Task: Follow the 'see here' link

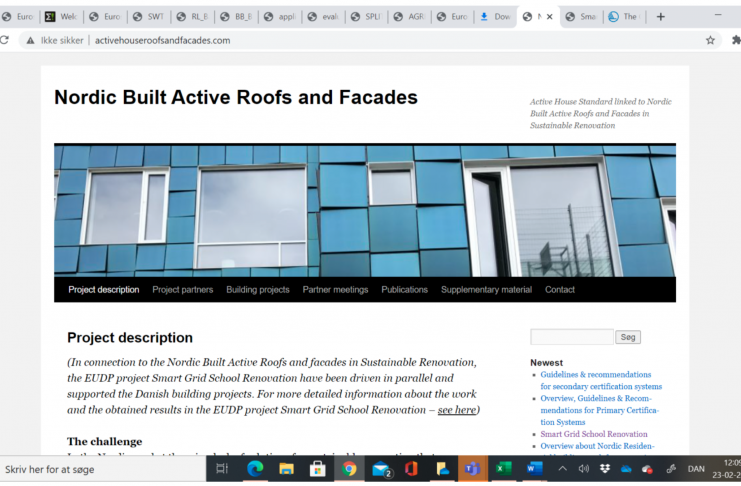Action: 457,410
